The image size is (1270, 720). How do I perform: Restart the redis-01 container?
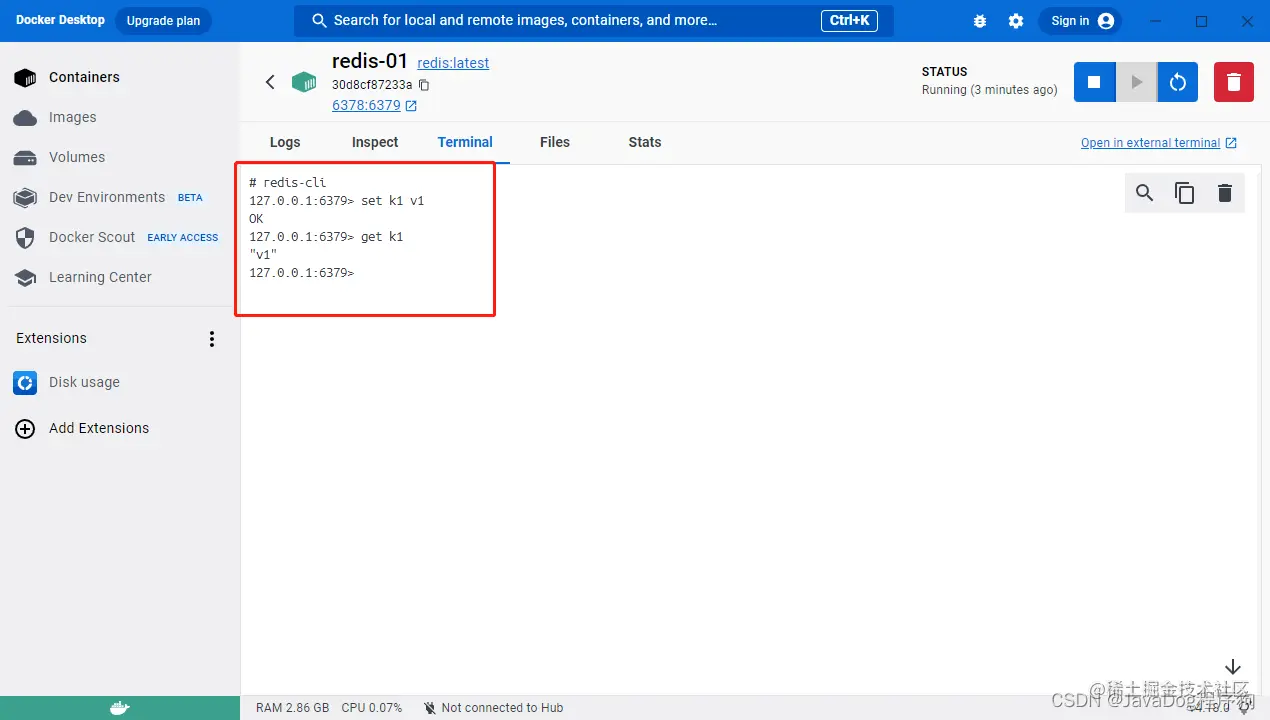(x=1178, y=82)
